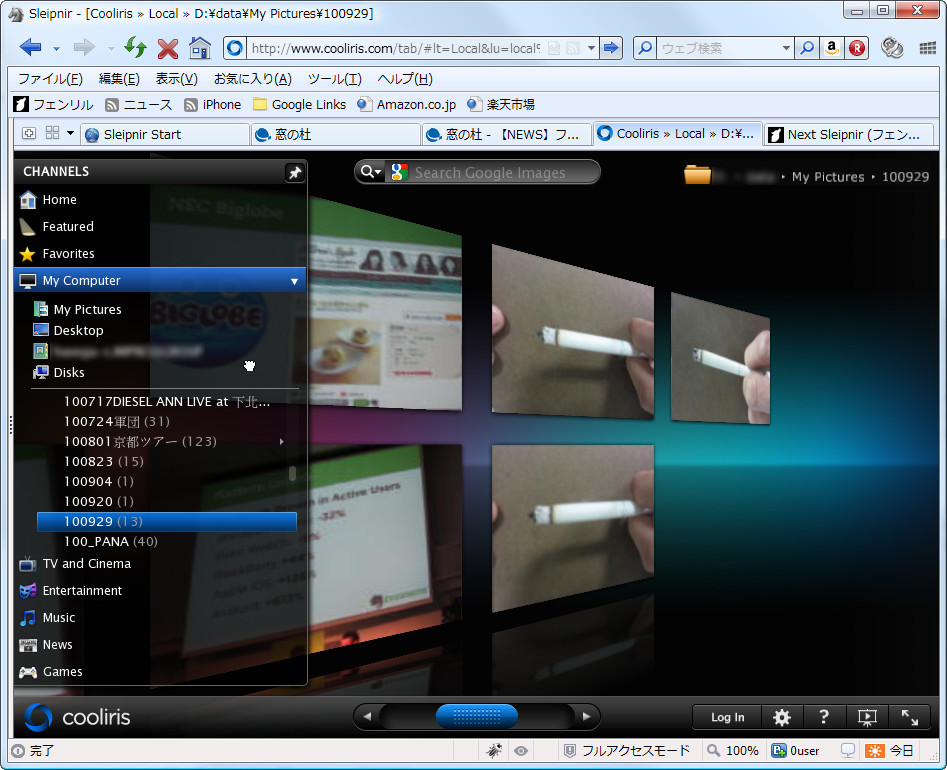Viewport: 947px width, 770px height.
Task: Click the blue Go arrow next to address bar
Action: coord(611,48)
